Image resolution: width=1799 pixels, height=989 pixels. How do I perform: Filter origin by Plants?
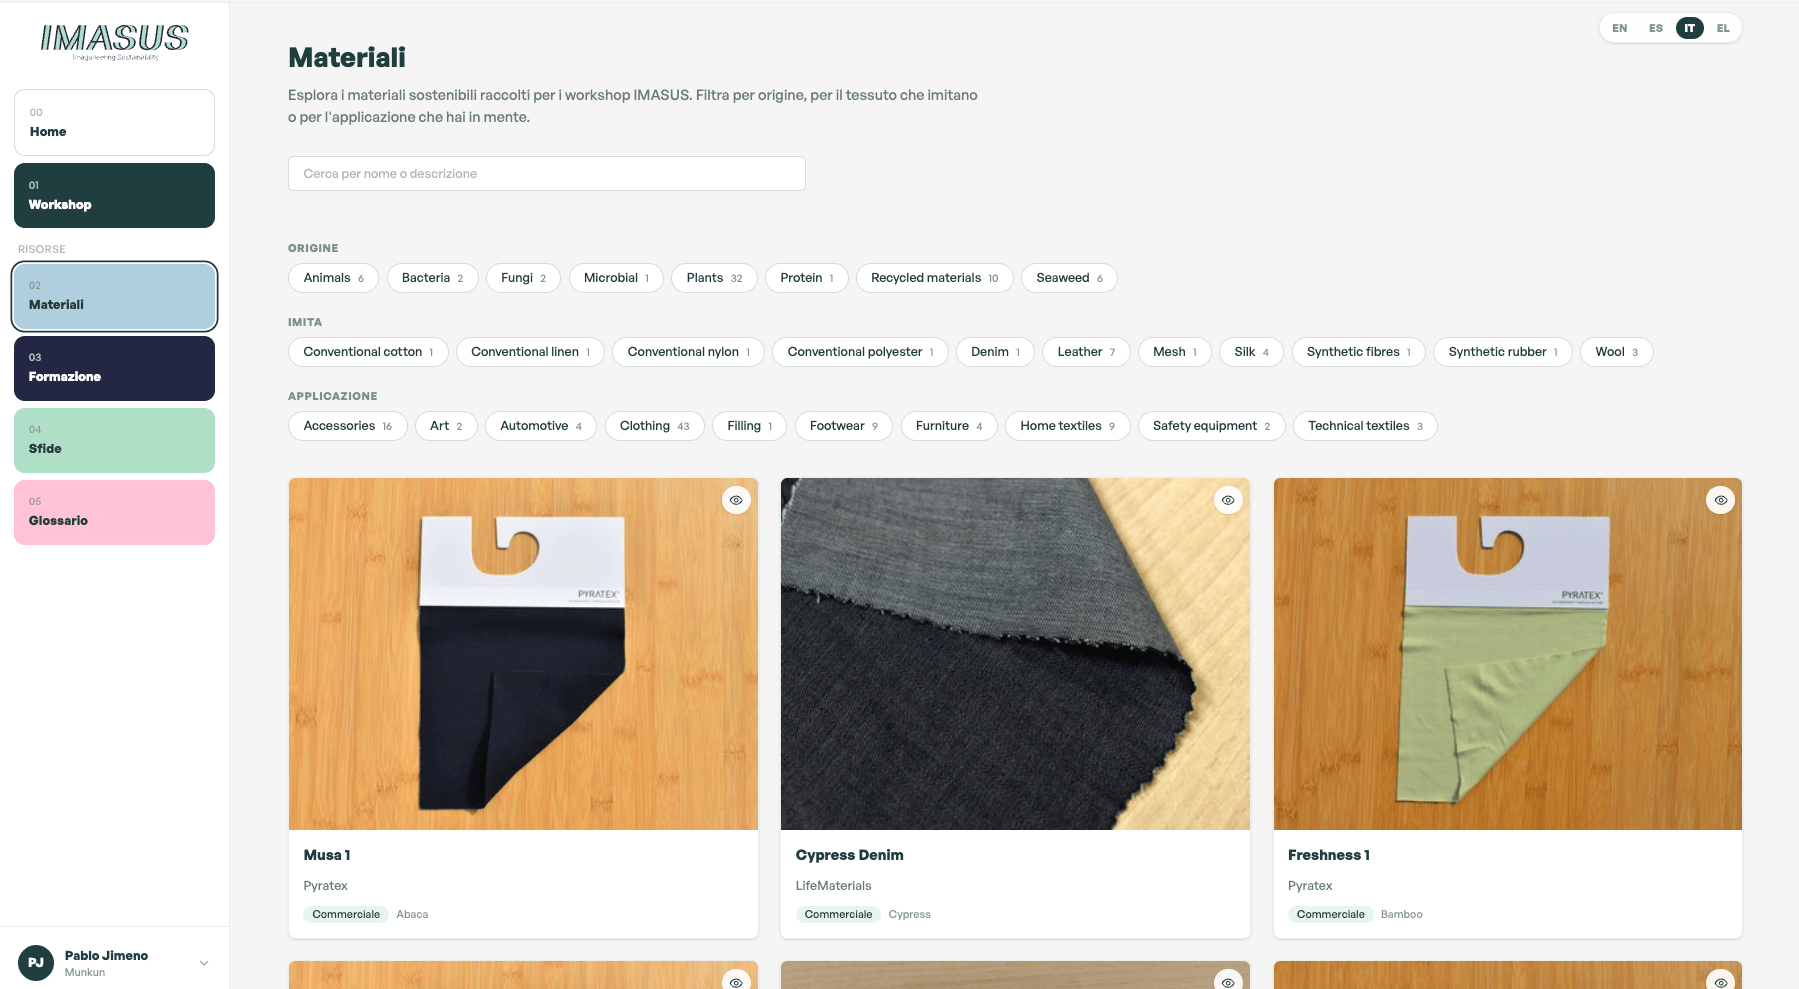(x=714, y=278)
